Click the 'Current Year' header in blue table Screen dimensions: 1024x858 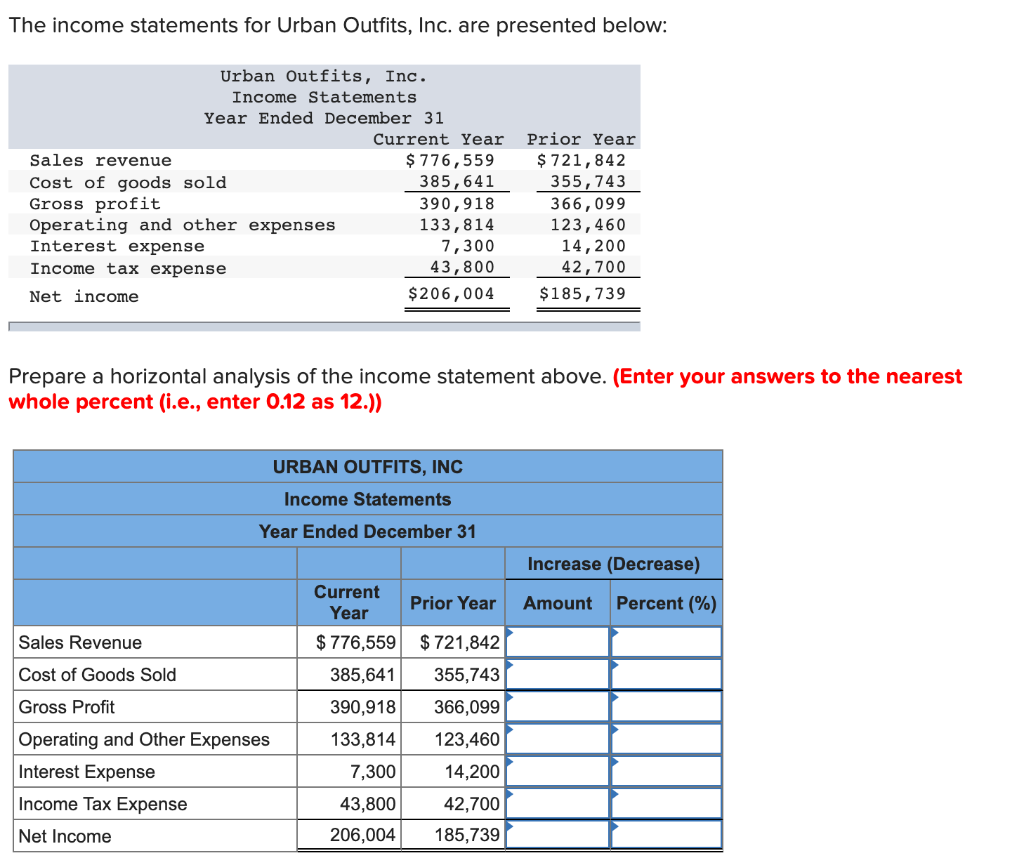pos(347,602)
